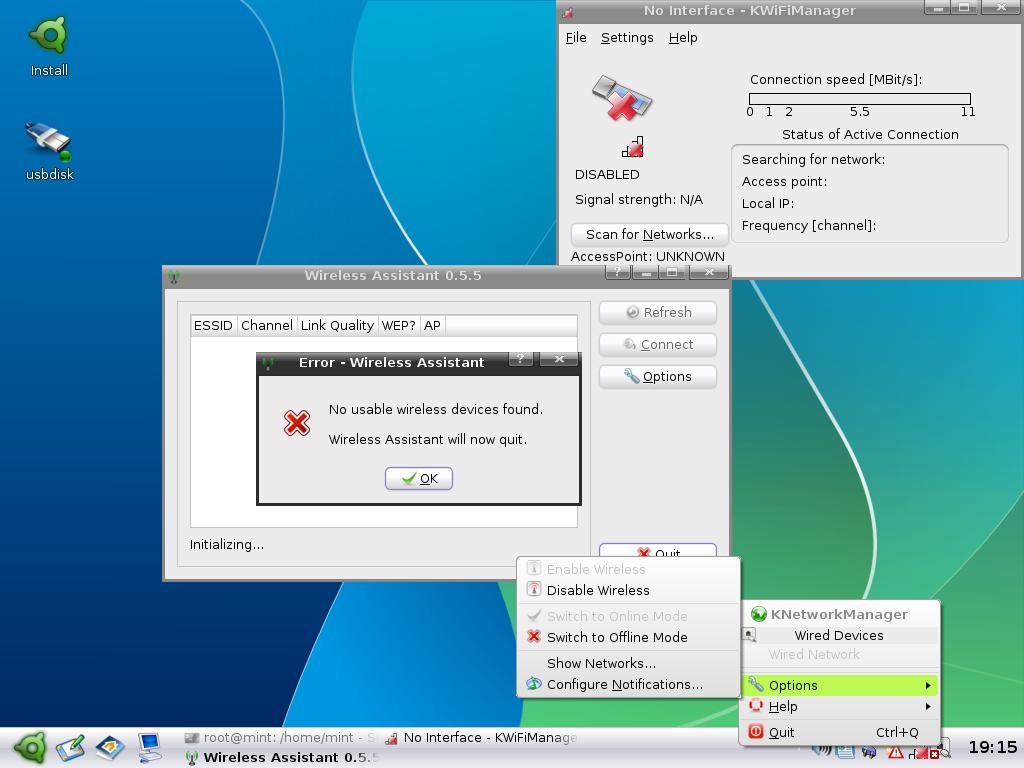The height and width of the screenshot is (768, 1024).
Task: Click the Wireless Assistant titlebar antenna icon
Action: (x=174, y=278)
